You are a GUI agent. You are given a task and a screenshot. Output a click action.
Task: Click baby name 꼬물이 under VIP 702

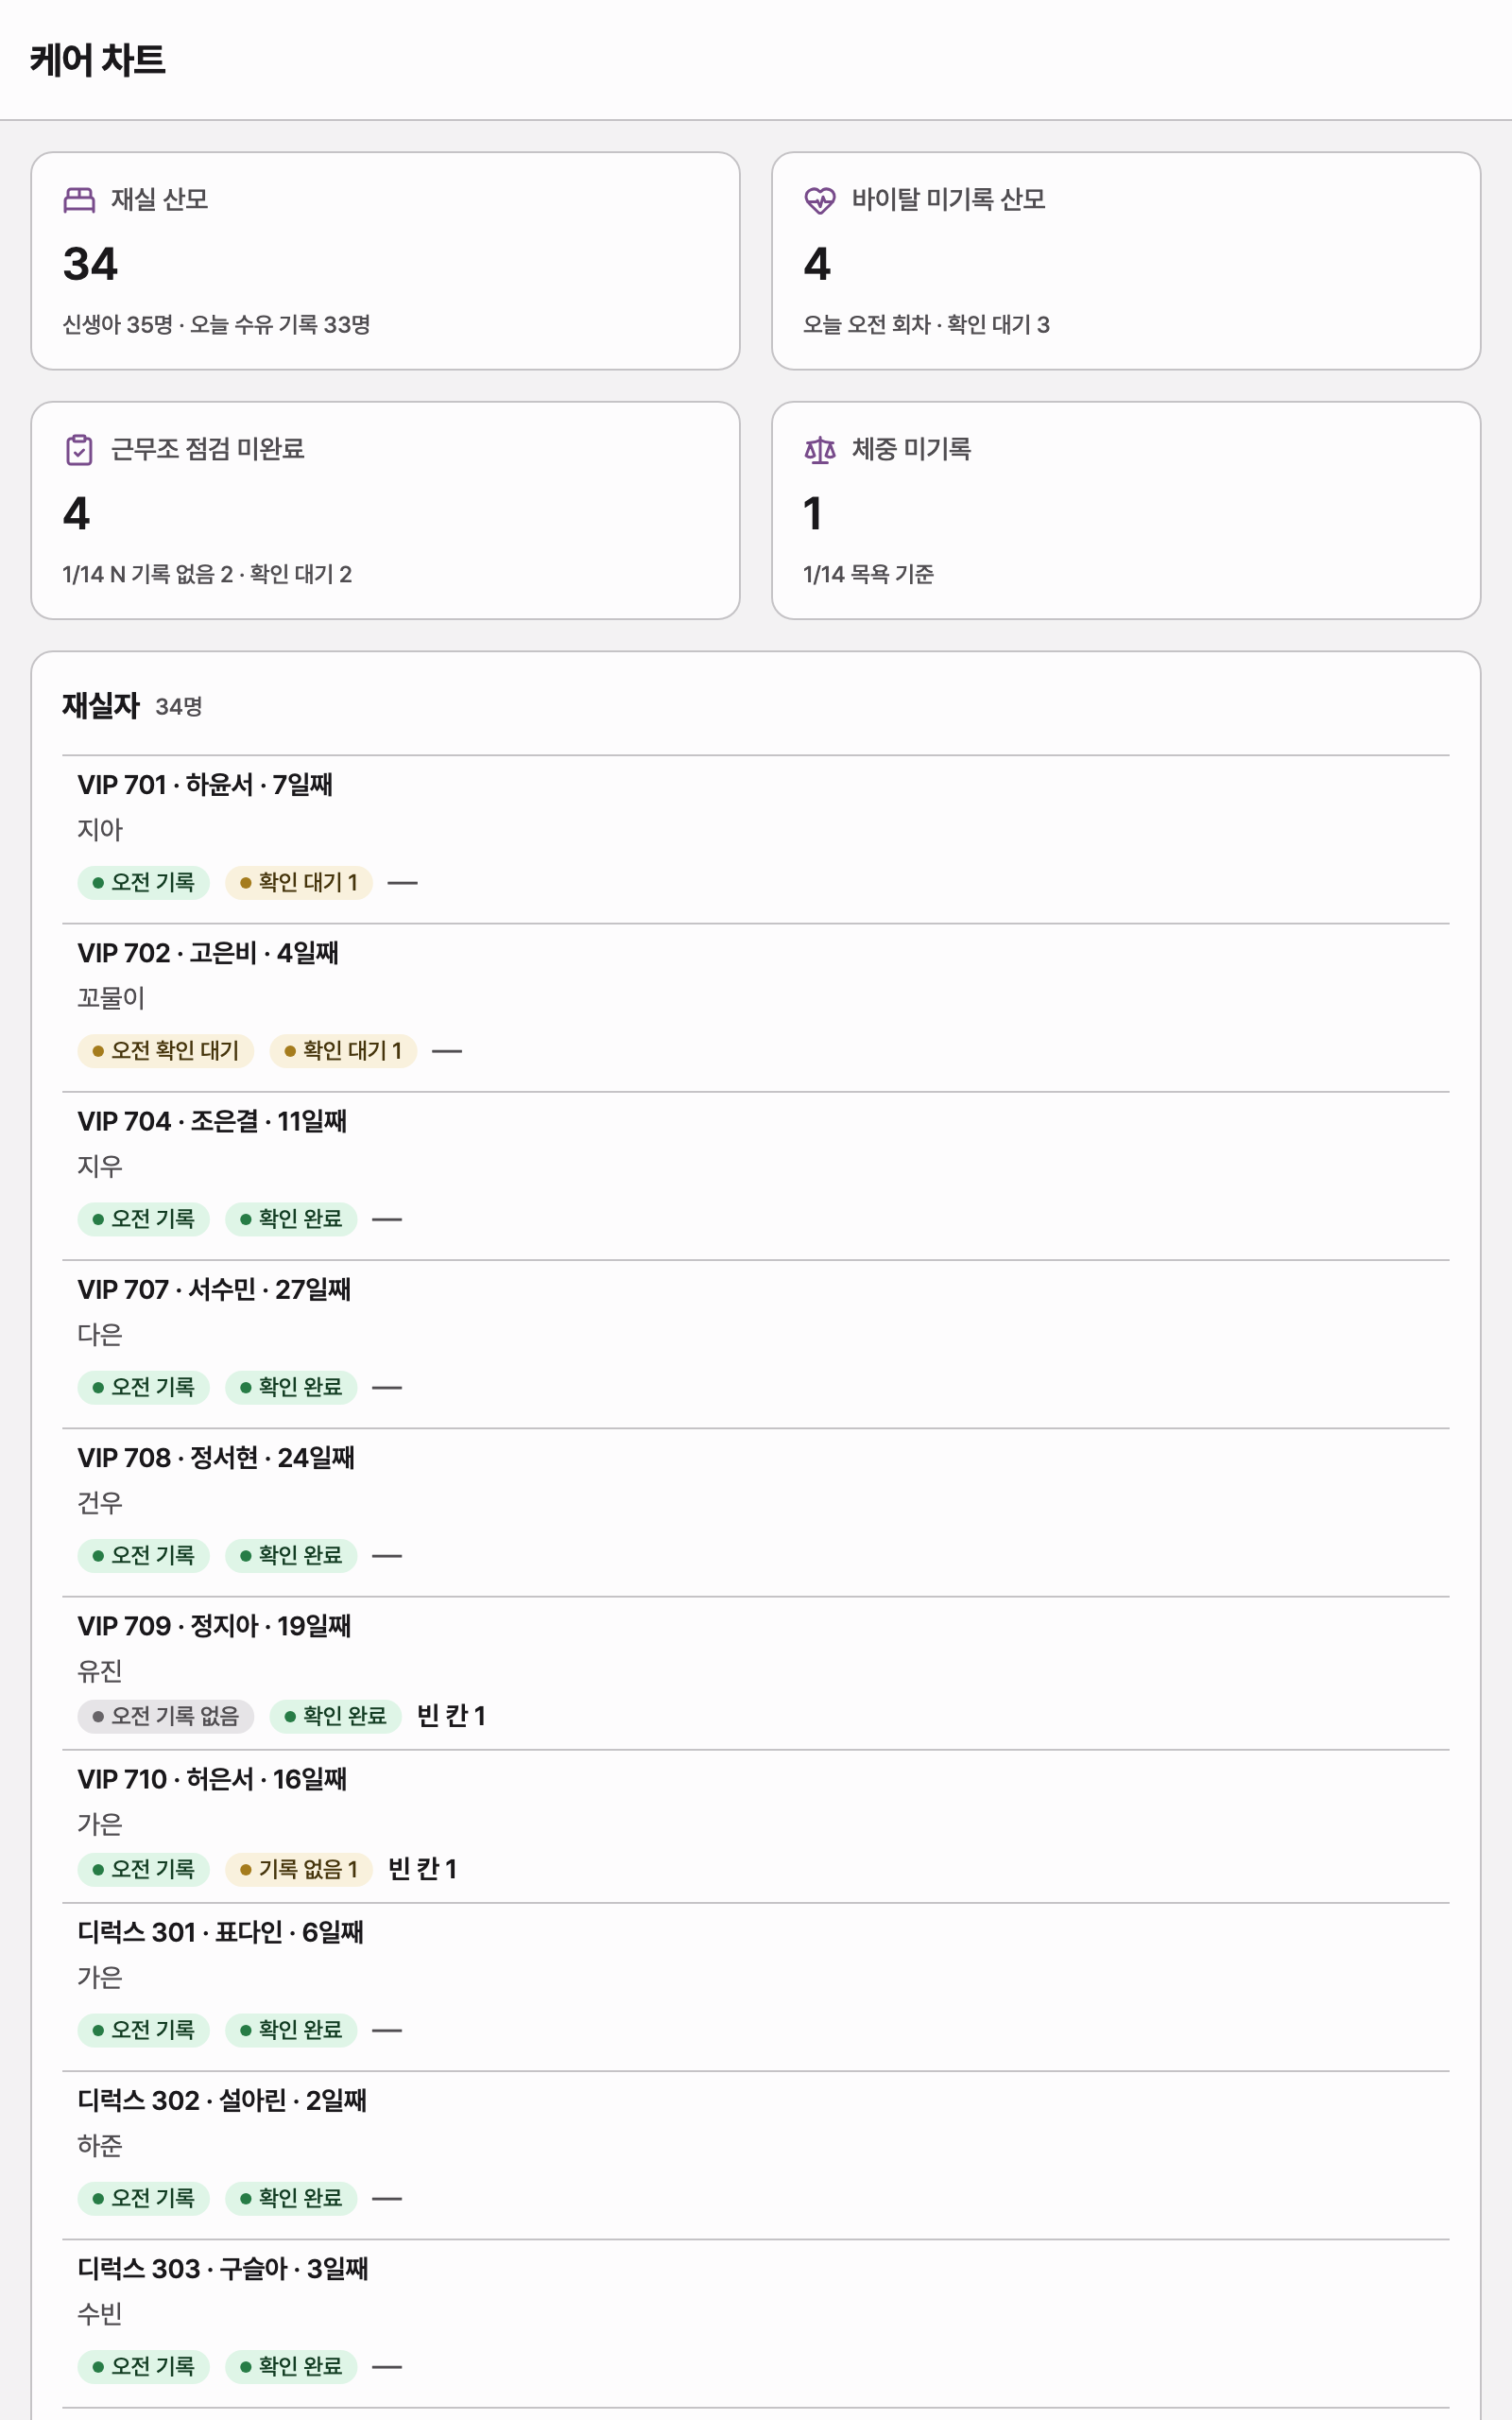tap(111, 998)
